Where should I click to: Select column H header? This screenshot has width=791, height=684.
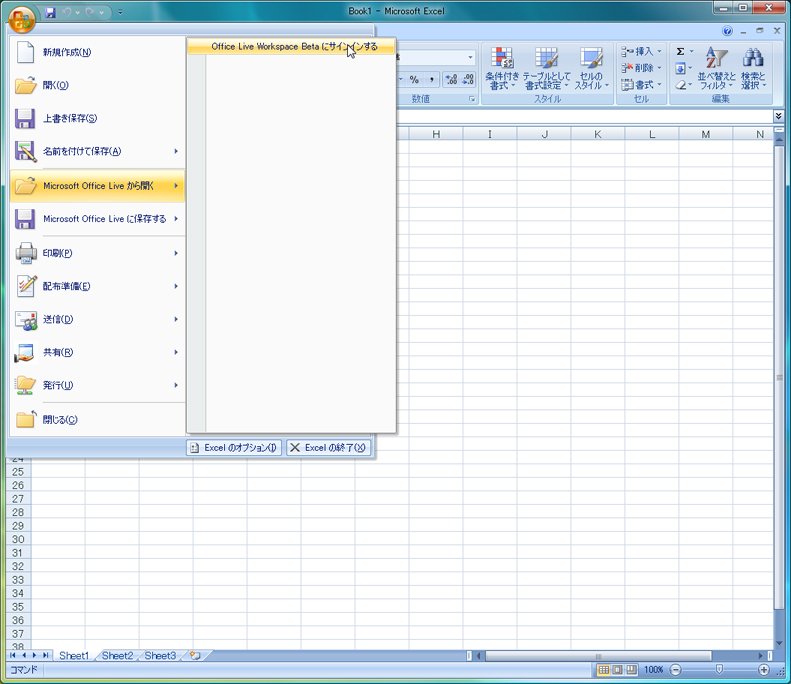click(x=436, y=134)
